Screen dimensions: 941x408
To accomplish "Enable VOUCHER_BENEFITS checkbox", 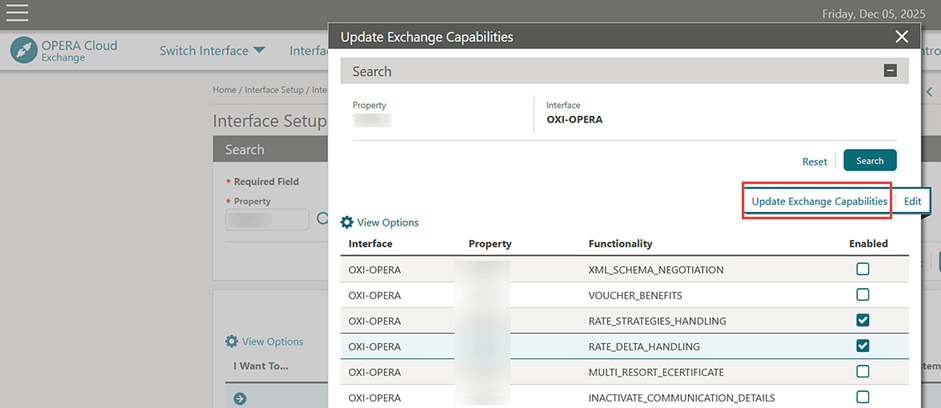I will click(862, 295).
